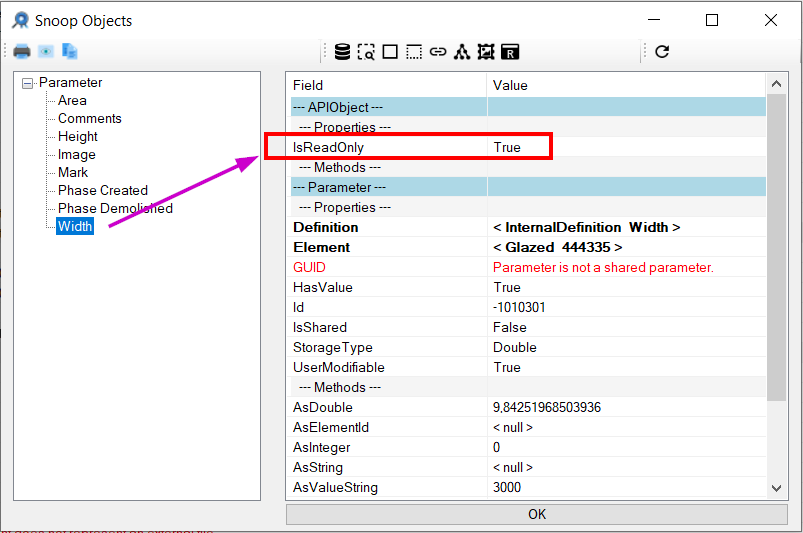This screenshot has height=533, width=803.
Task: Click the print icon in toolbar
Action: tap(22, 51)
